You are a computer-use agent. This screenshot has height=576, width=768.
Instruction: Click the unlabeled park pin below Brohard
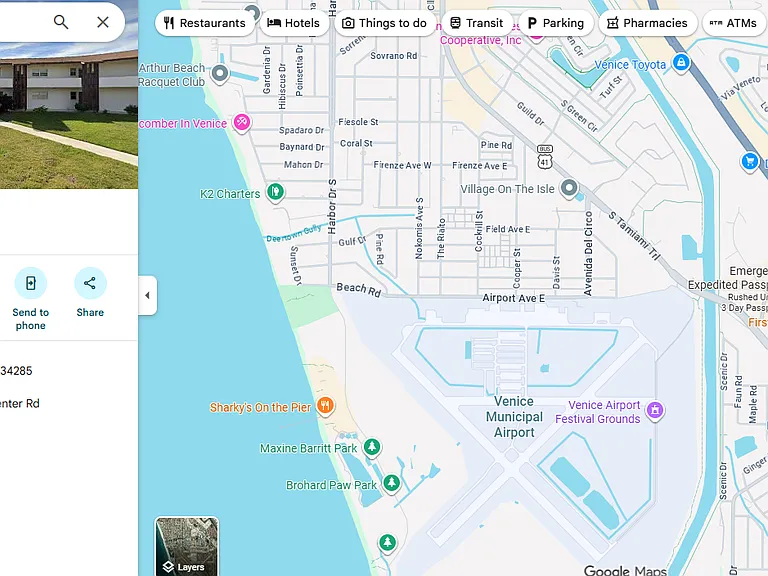(x=387, y=543)
